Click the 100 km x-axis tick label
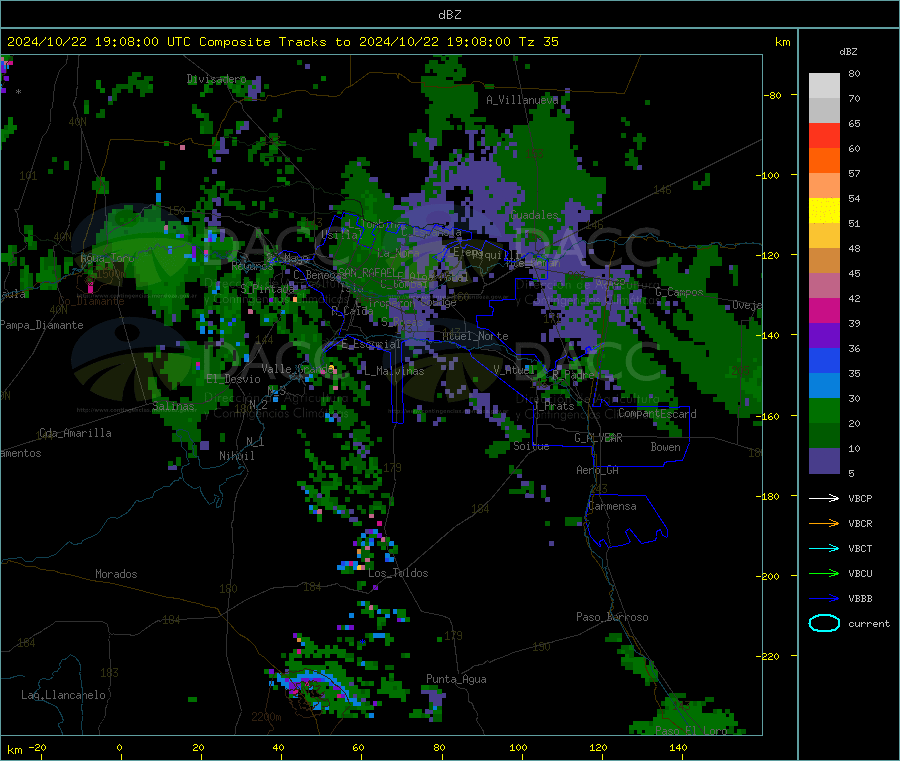900x761 pixels. (x=518, y=747)
